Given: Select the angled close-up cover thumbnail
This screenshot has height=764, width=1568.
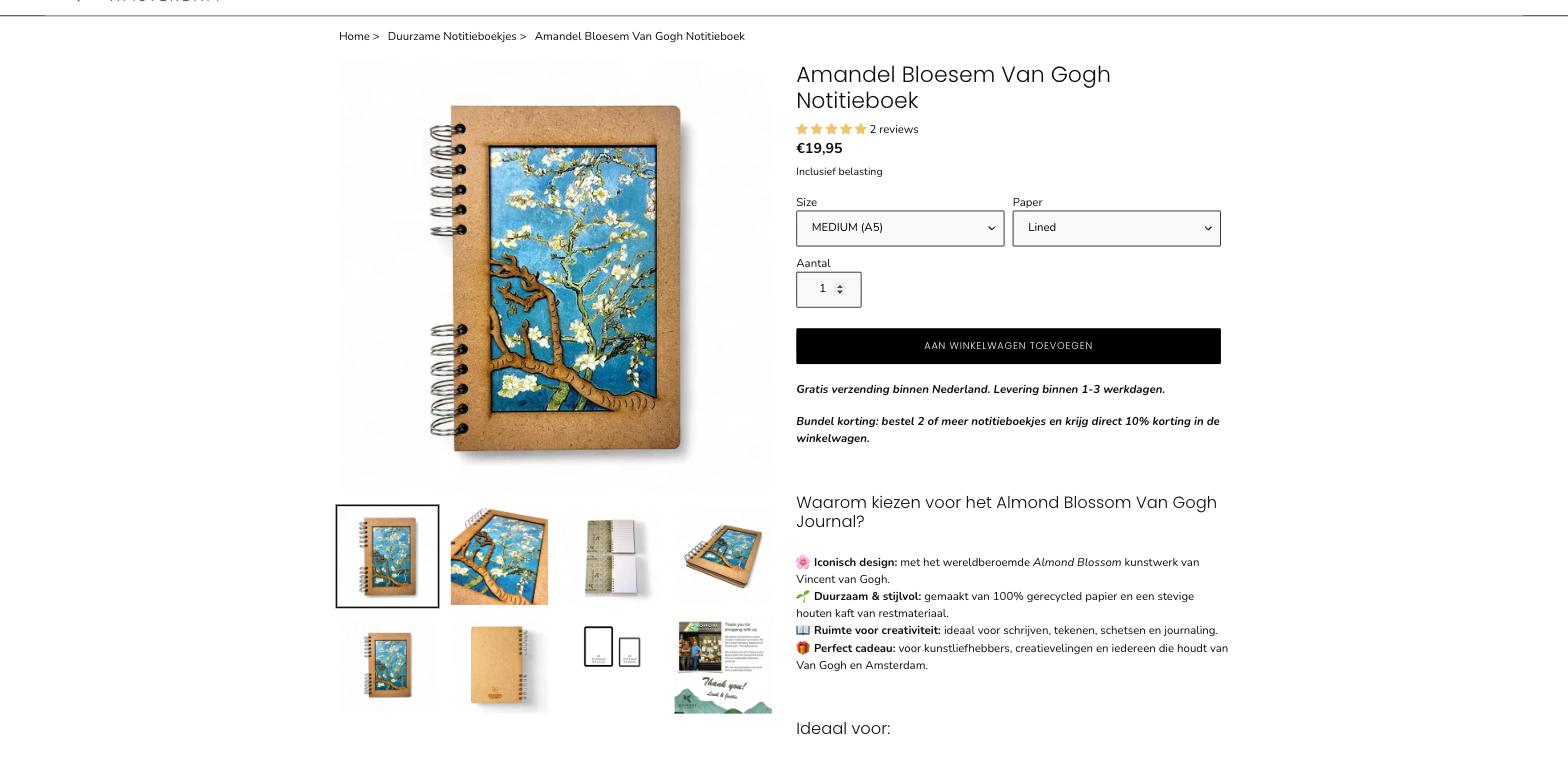Looking at the screenshot, I should tap(499, 556).
